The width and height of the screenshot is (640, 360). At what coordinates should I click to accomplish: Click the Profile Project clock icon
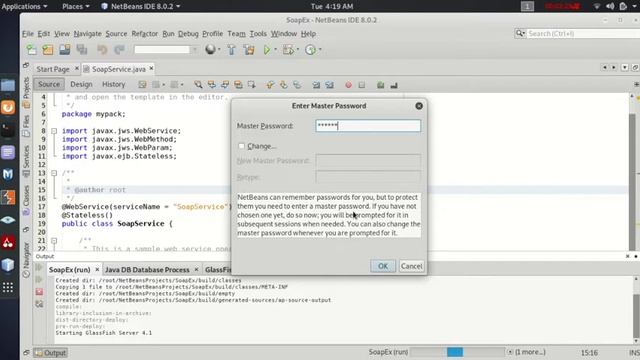pyautogui.click(x=310, y=50)
